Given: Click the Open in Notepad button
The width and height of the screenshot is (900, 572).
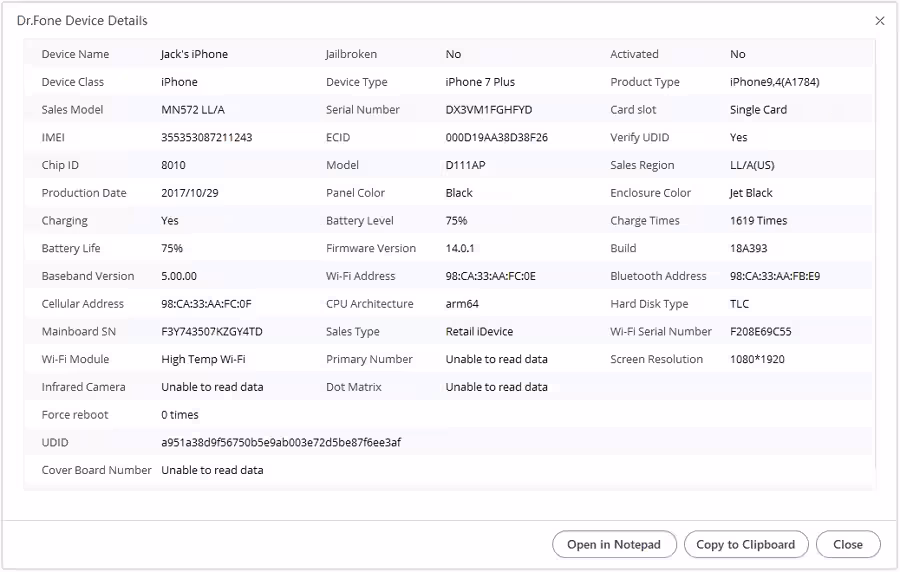Looking at the screenshot, I should click(x=613, y=544).
